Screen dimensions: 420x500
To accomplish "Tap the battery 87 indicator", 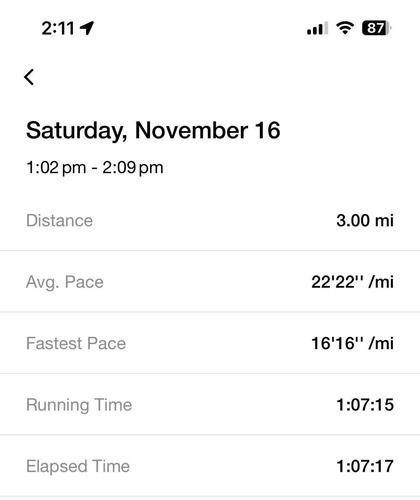I will pos(377,28).
